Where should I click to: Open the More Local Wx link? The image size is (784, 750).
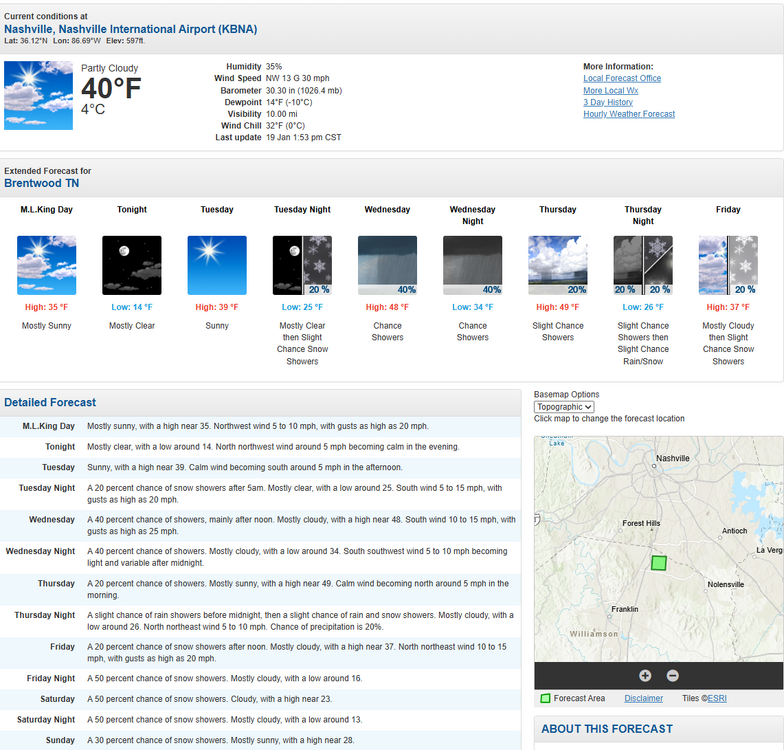click(x=610, y=91)
